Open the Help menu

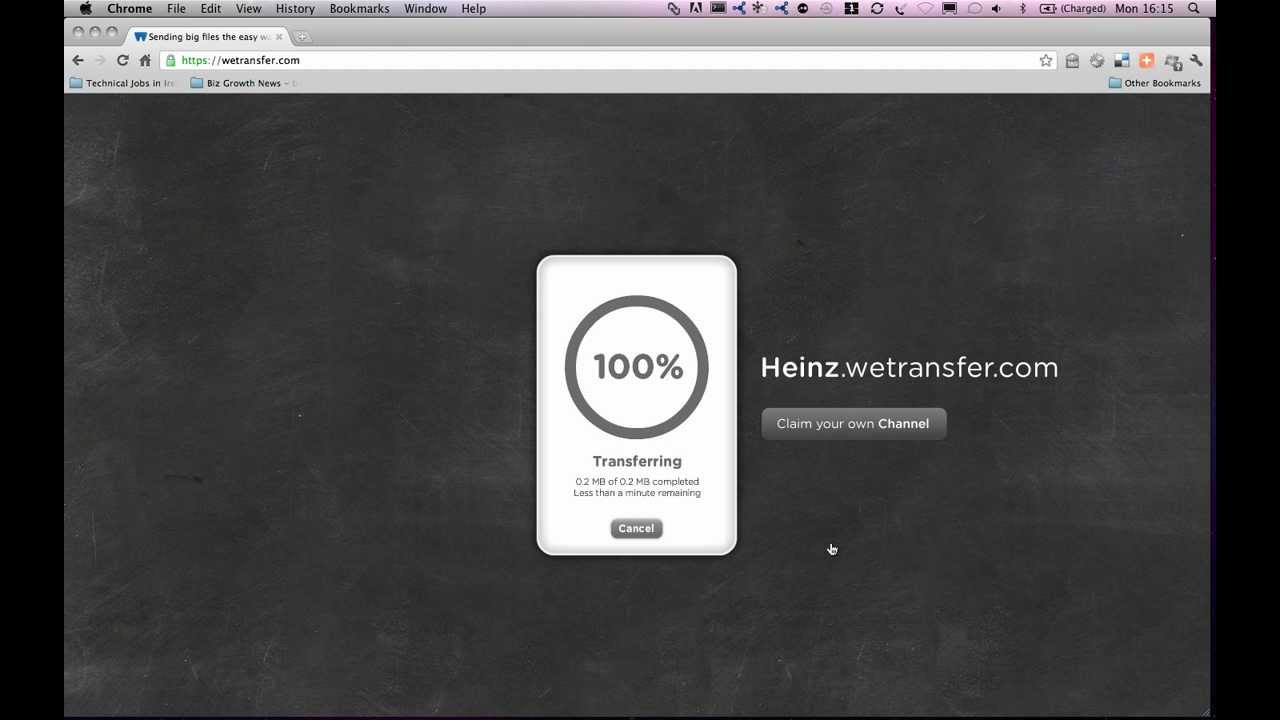(x=473, y=9)
